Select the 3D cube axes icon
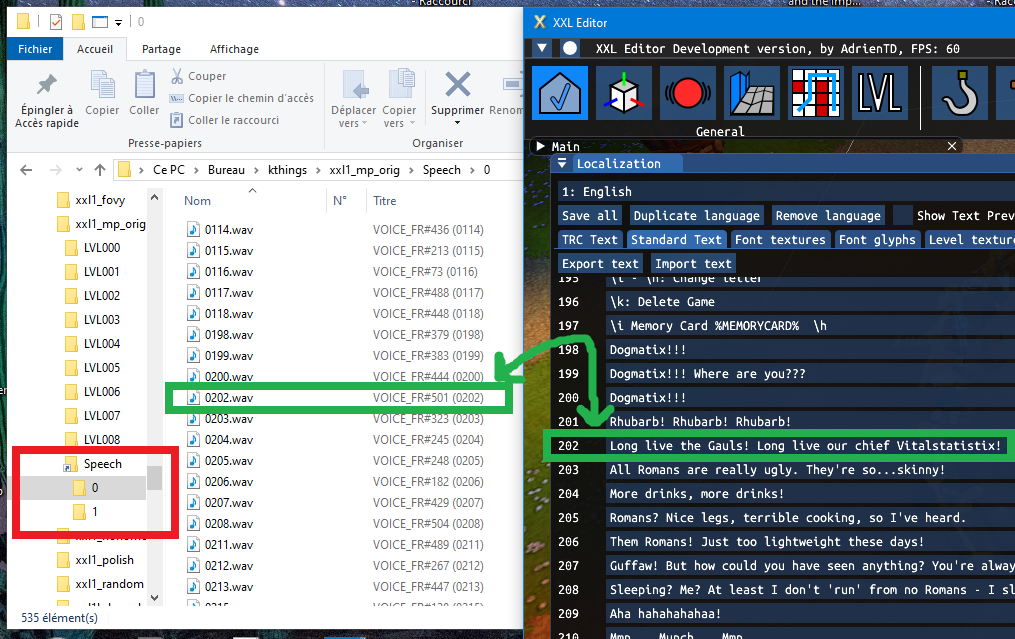This screenshot has width=1015, height=639. pyautogui.click(x=623, y=93)
